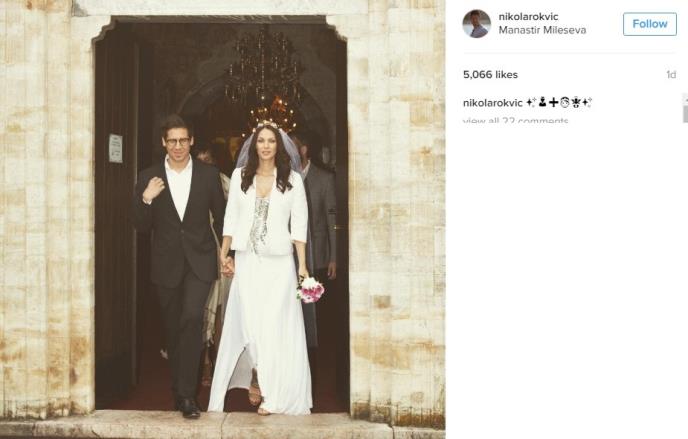Expand view all 22 comments
This screenshot has width=688, height=439.
pos(516,120)
